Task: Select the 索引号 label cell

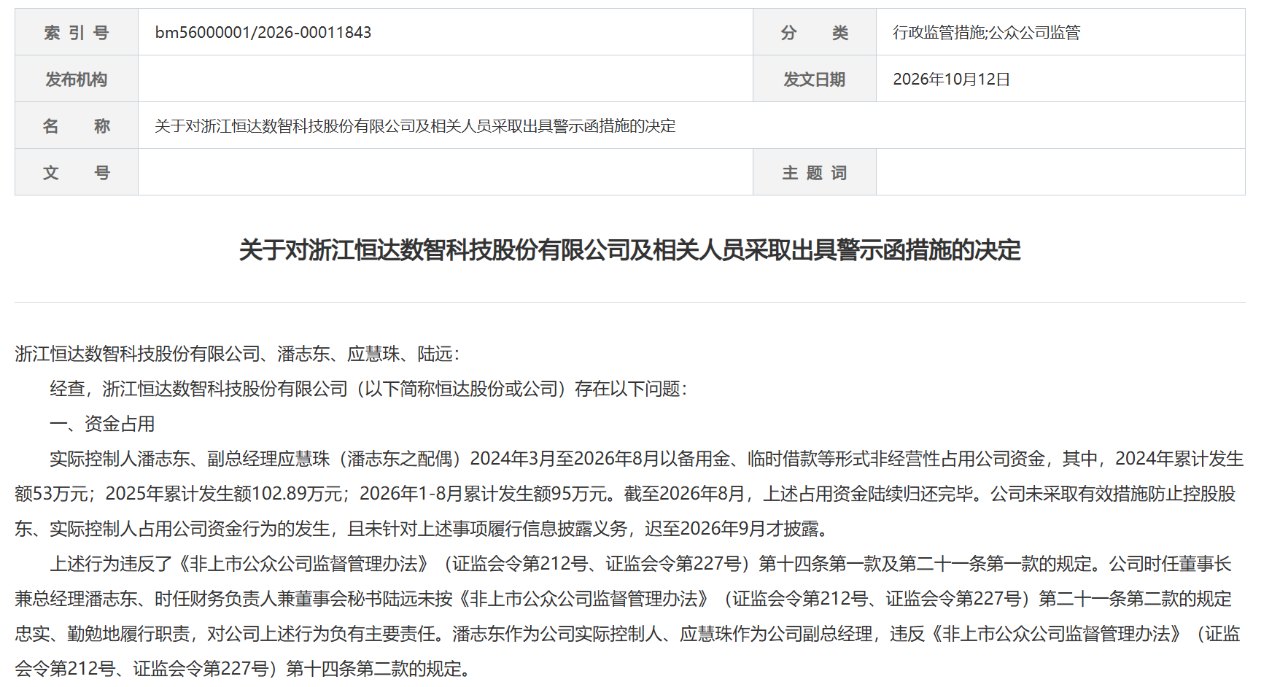Action: [x=76, y=32]
